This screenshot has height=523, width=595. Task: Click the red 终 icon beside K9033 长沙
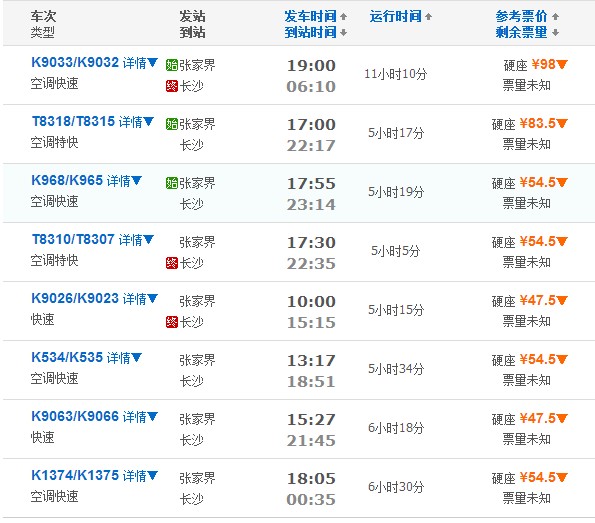click(172, 86)
